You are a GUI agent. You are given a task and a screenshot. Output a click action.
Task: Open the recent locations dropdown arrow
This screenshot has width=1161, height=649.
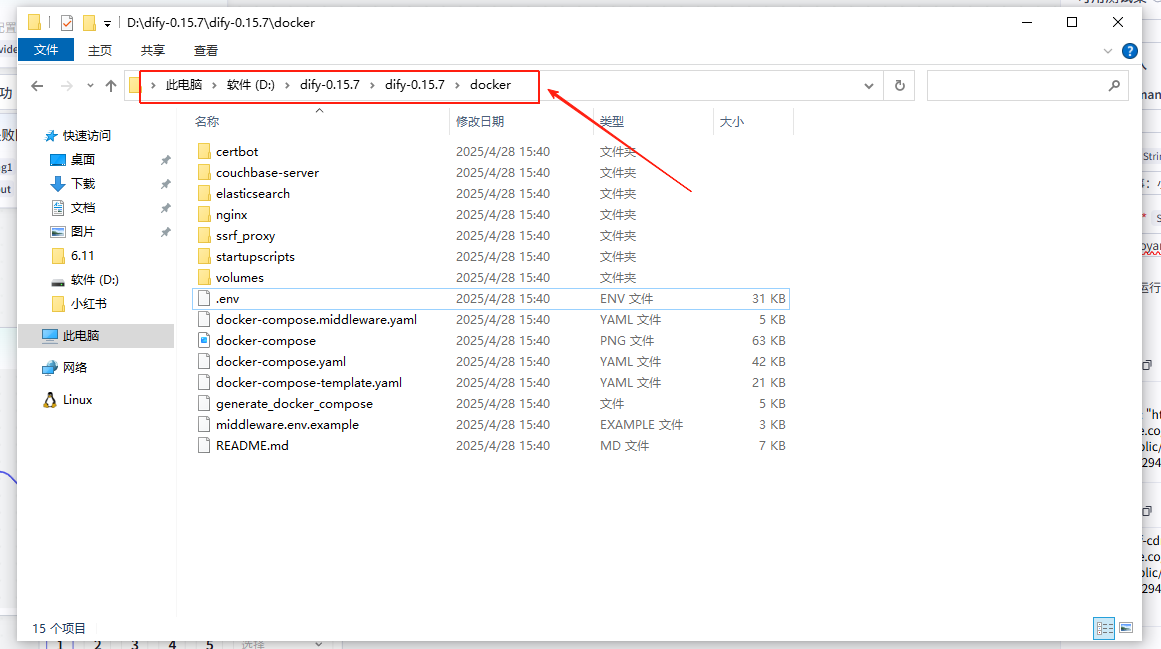click(90, 86)
